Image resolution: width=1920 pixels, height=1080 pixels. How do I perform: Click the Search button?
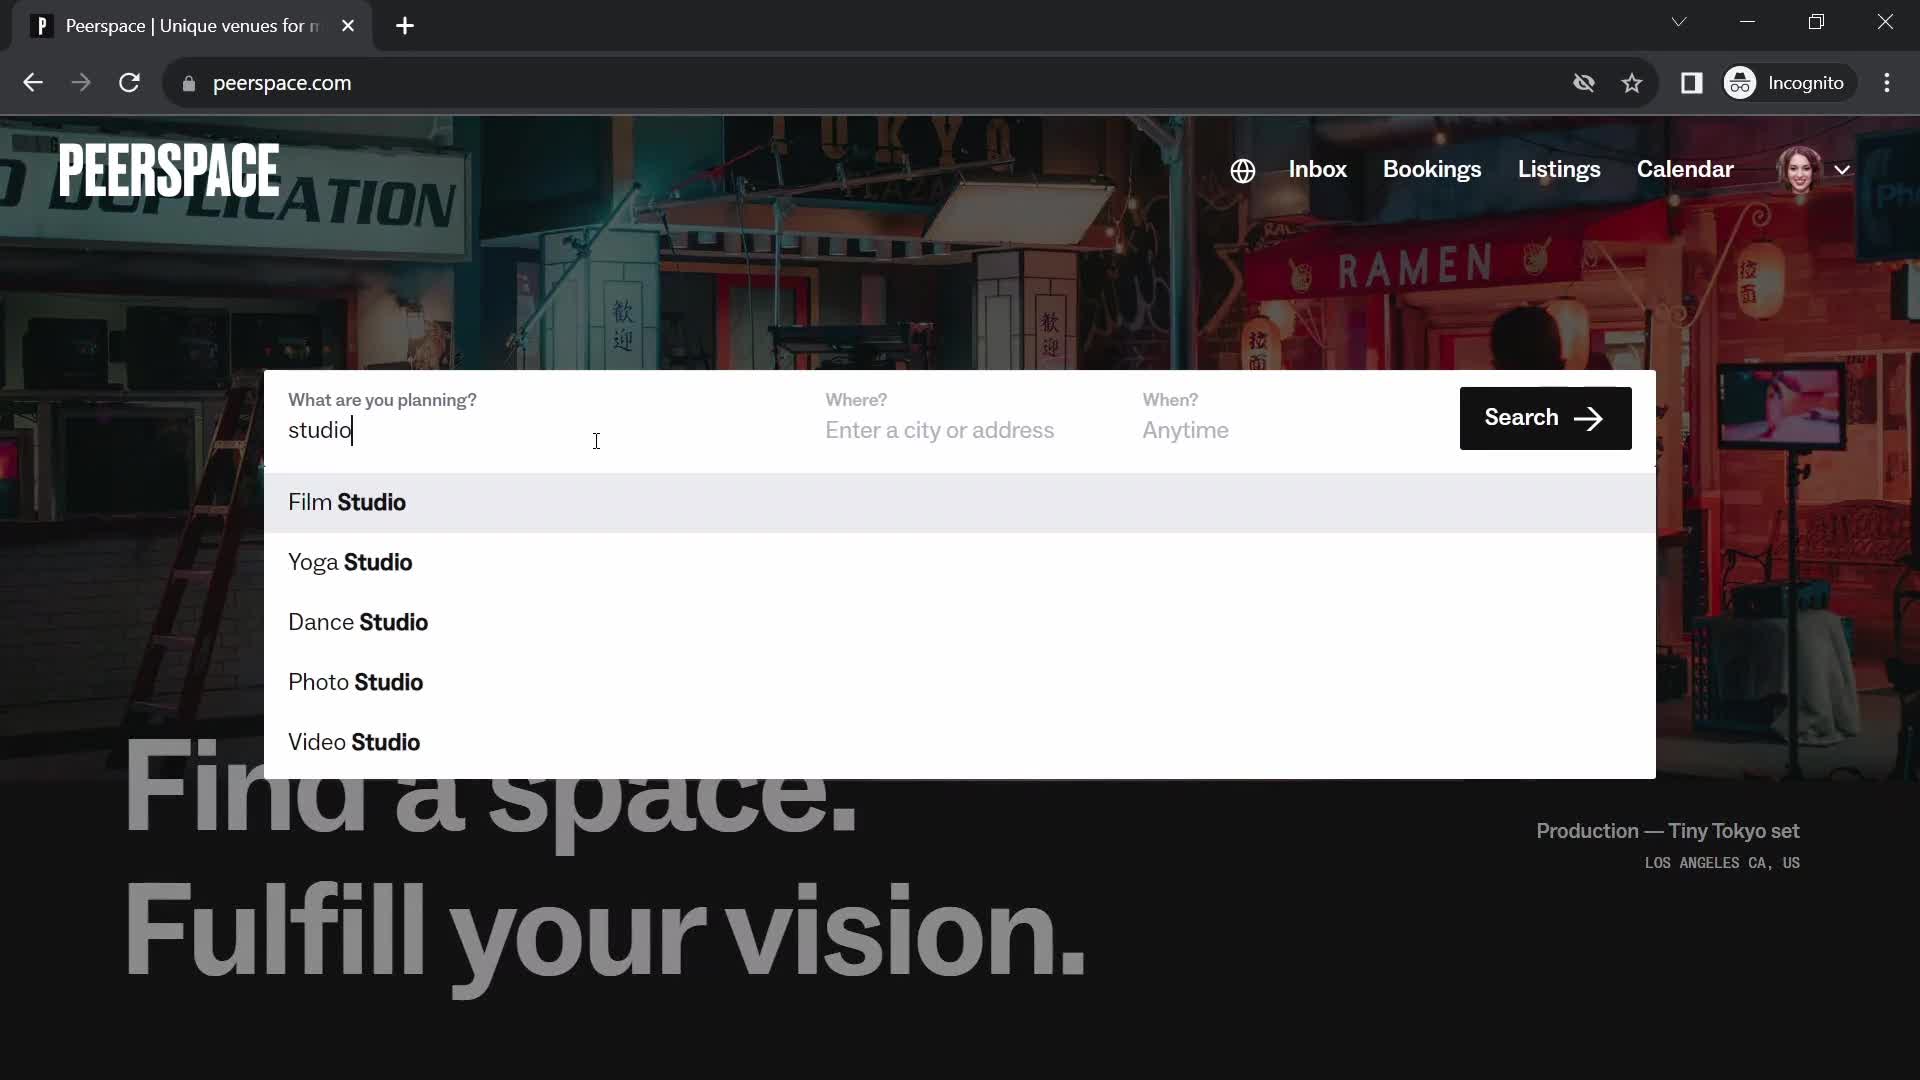point(1545,417)
